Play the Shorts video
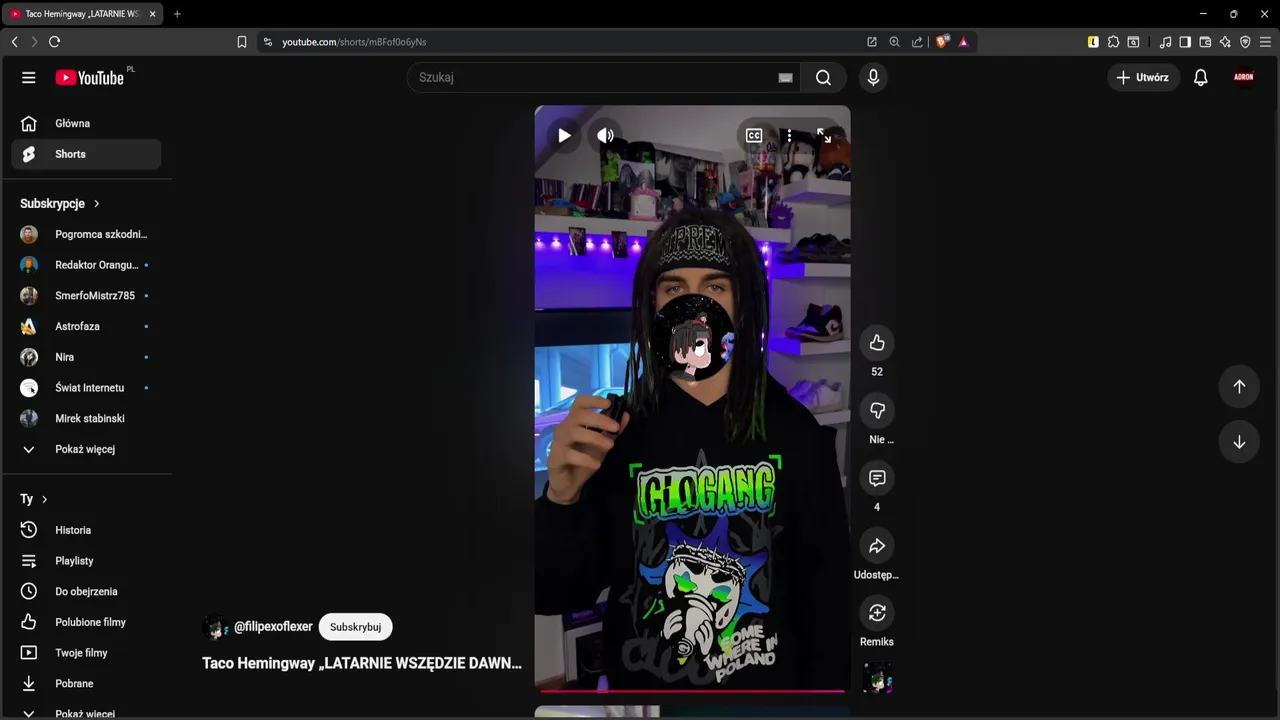This screenshot has height=720, width=1280. point(564,136)
